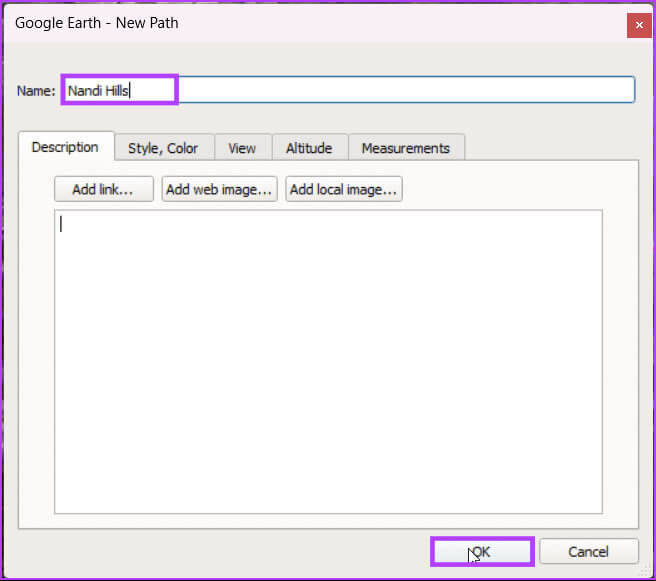Click the Add link... button

coord(103,189)
